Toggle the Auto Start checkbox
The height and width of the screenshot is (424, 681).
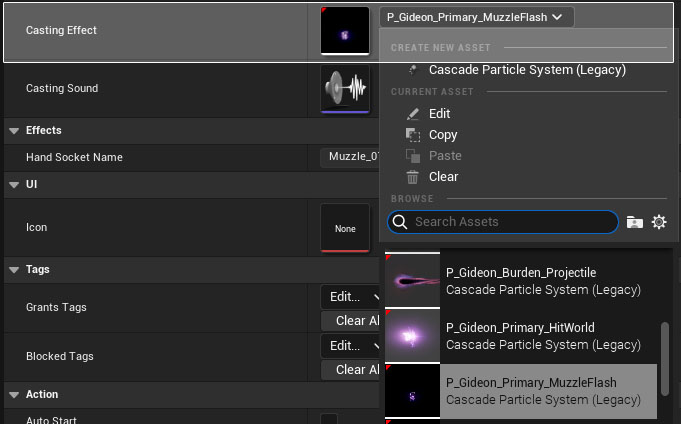328,420
